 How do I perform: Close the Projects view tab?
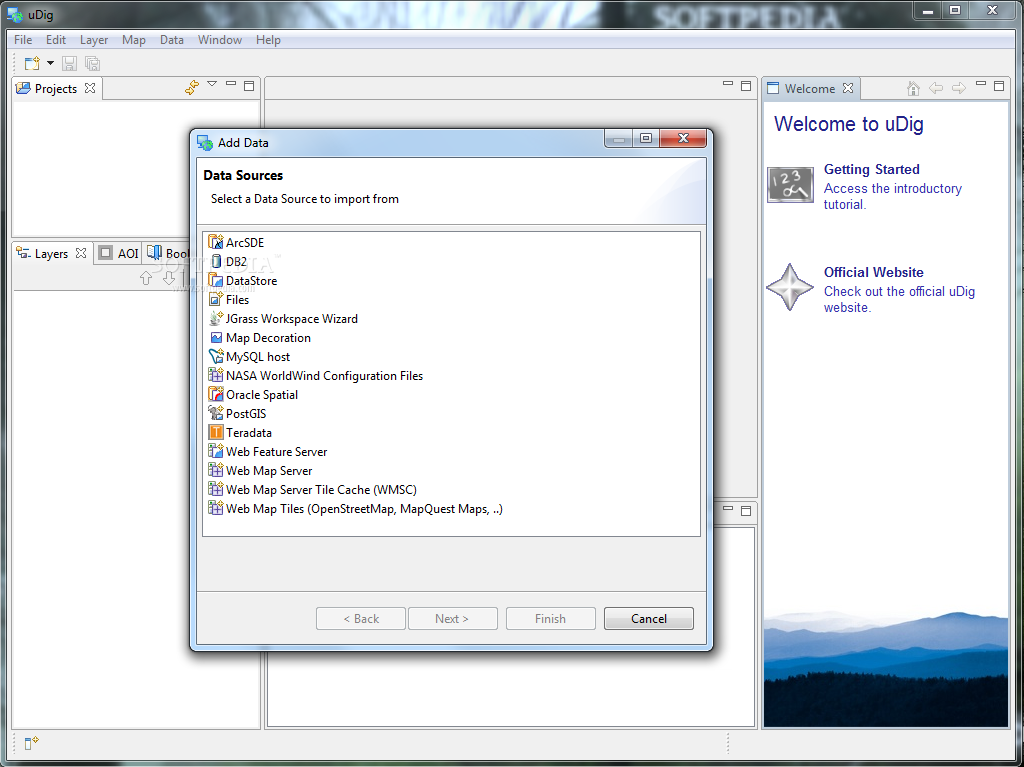pyautogui.click(x=90, y=88)
